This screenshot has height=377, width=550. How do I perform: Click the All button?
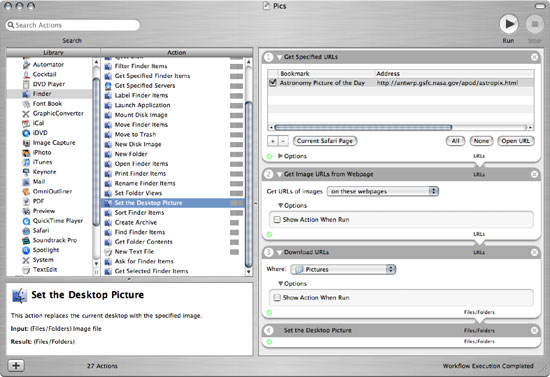point(455,141)
